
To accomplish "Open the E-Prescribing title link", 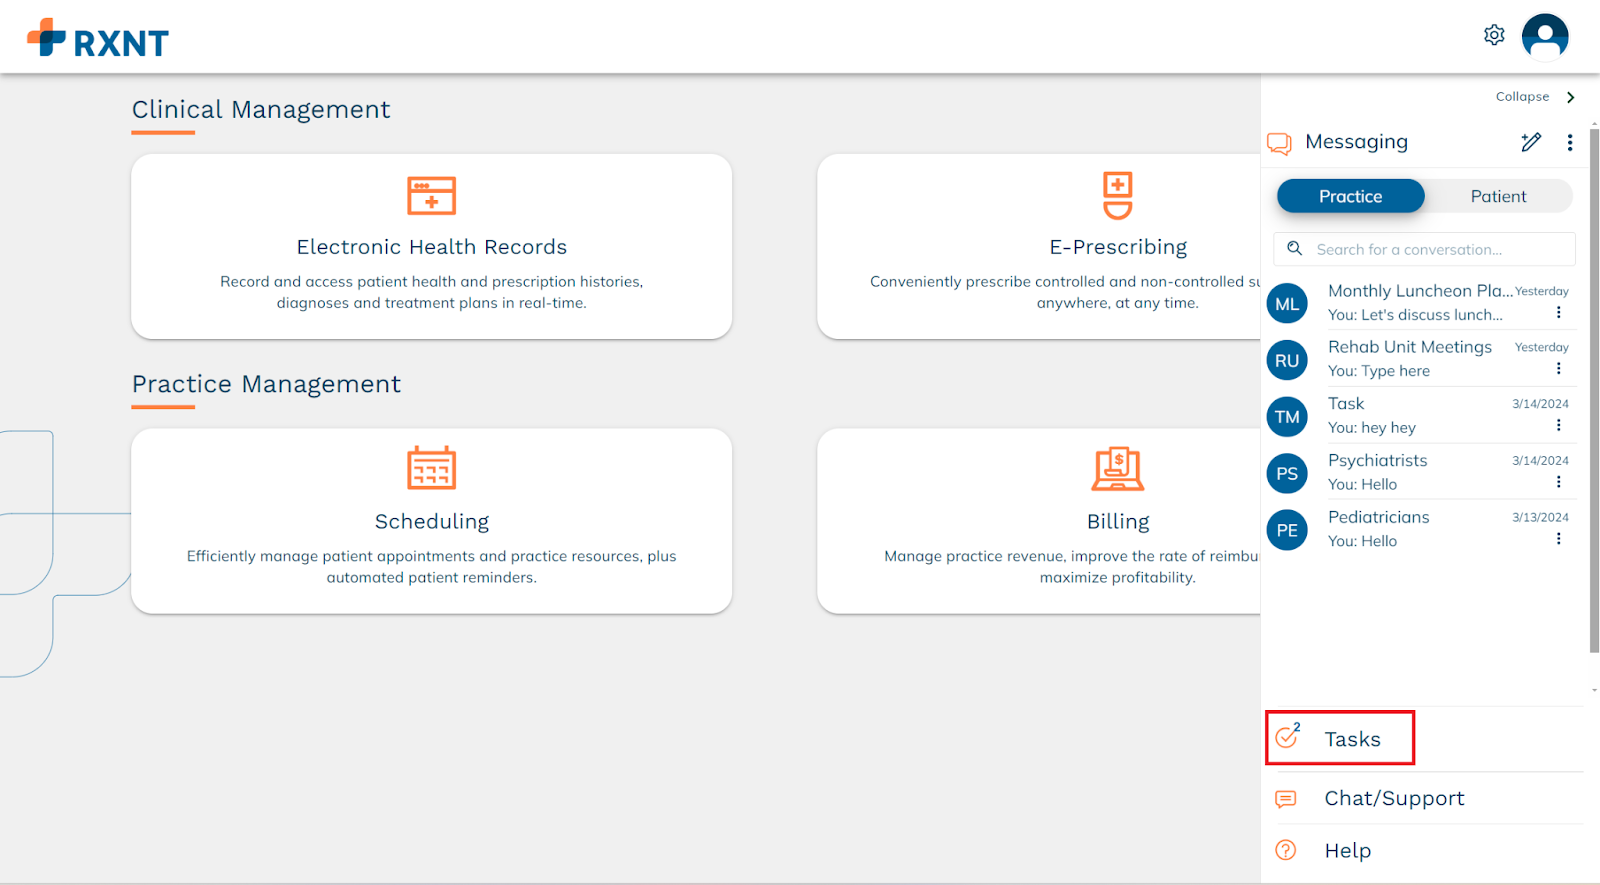I will point(1118,247).
